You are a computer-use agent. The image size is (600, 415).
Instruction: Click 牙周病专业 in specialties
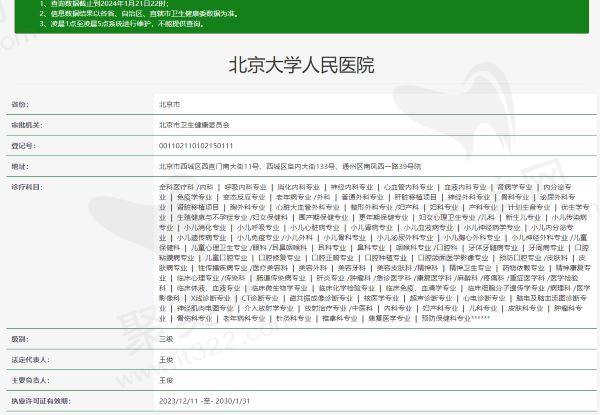click(x=546, y=247)
